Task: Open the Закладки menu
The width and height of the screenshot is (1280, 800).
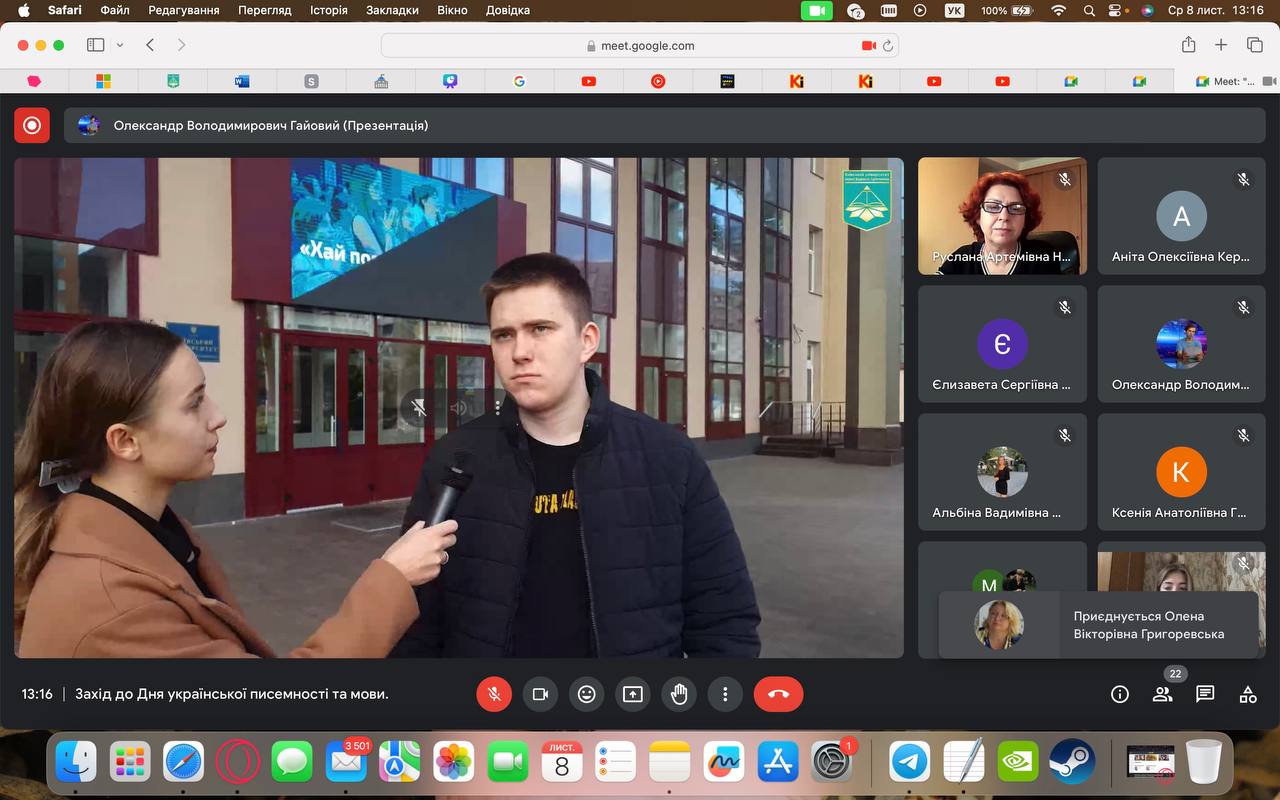Action: coord(392,10)
